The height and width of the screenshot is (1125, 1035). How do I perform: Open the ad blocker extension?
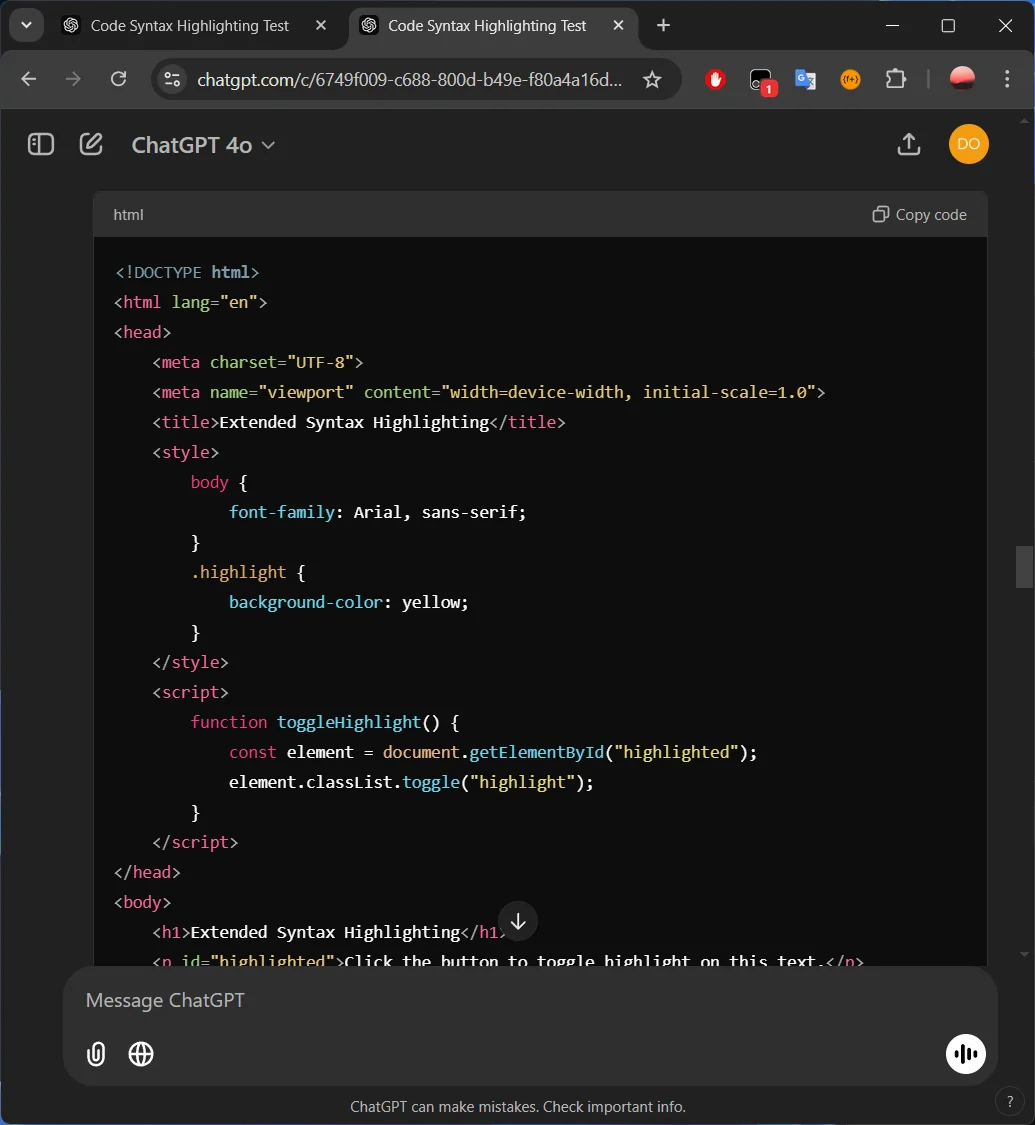pos(715,78)
